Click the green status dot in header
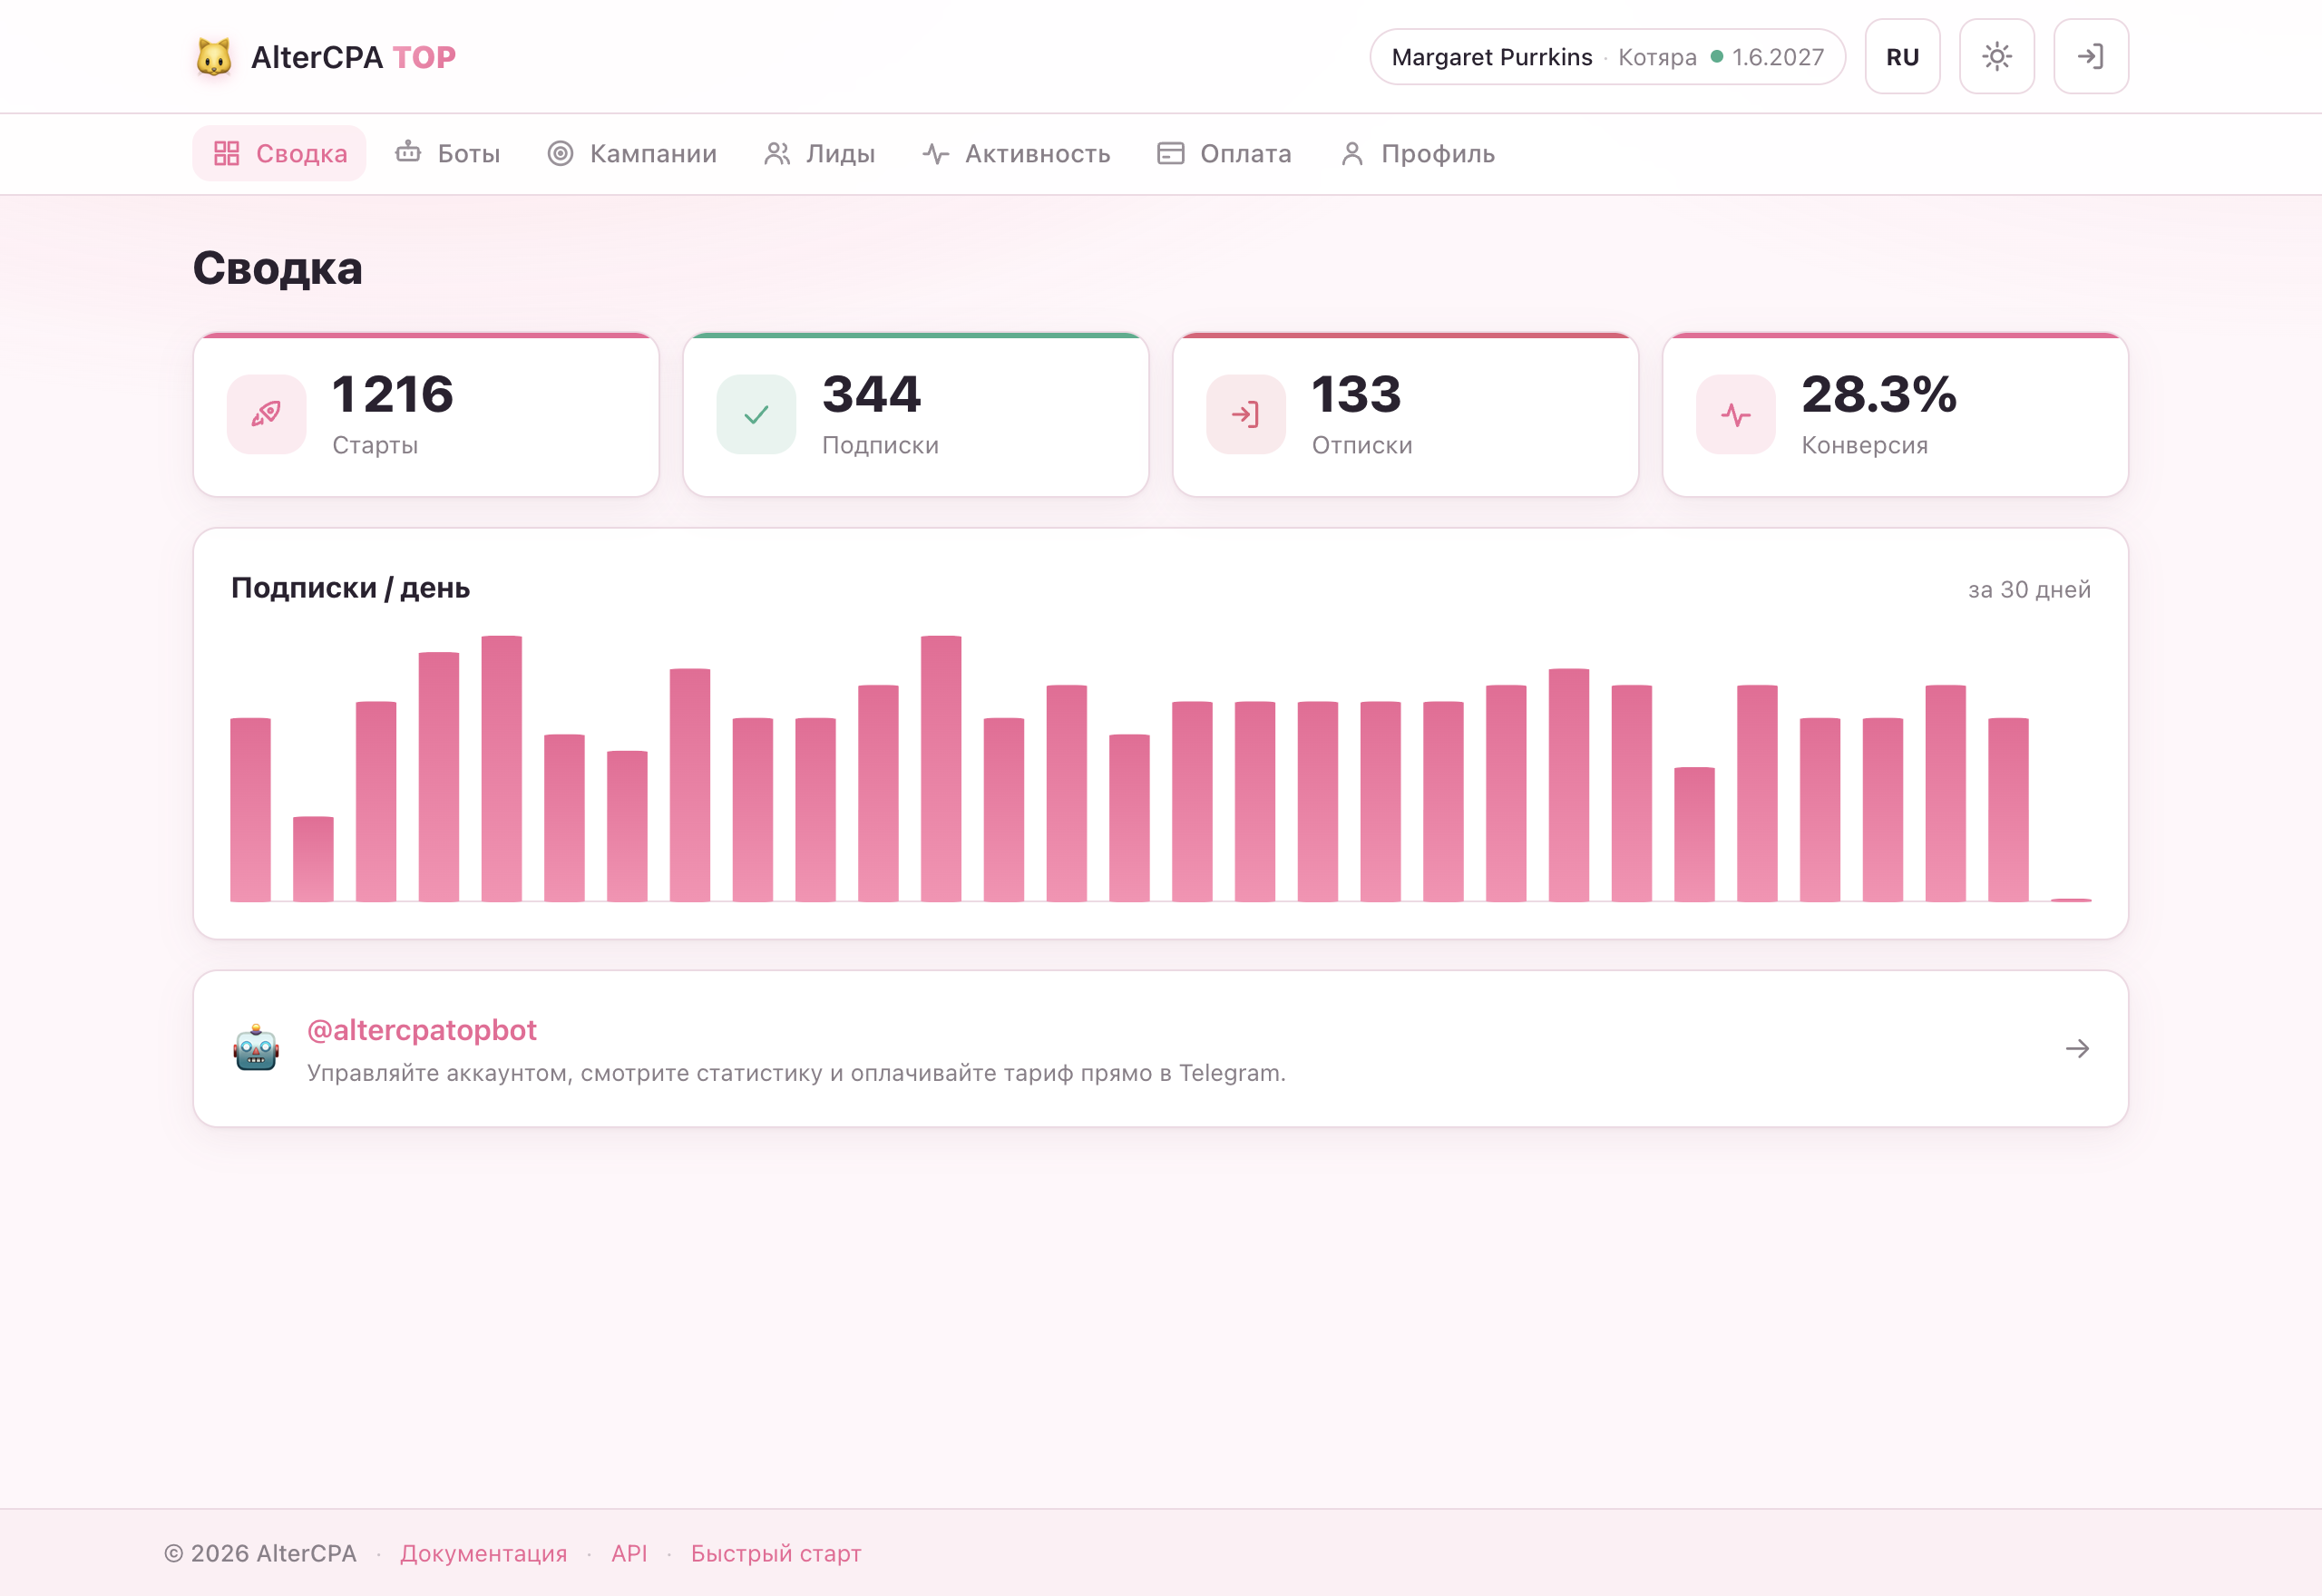The height and width of the screenshot is (1596, 2322). click(1716, 57)
